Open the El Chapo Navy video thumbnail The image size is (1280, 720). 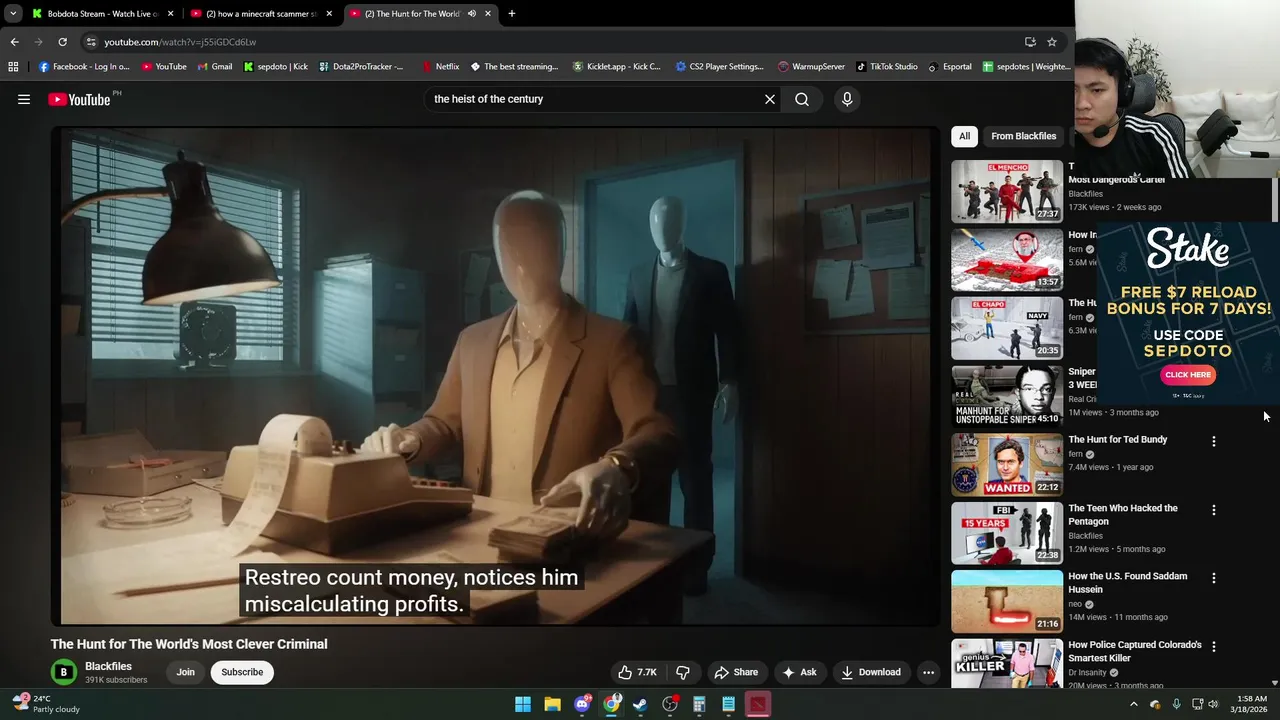(1007, 328)
